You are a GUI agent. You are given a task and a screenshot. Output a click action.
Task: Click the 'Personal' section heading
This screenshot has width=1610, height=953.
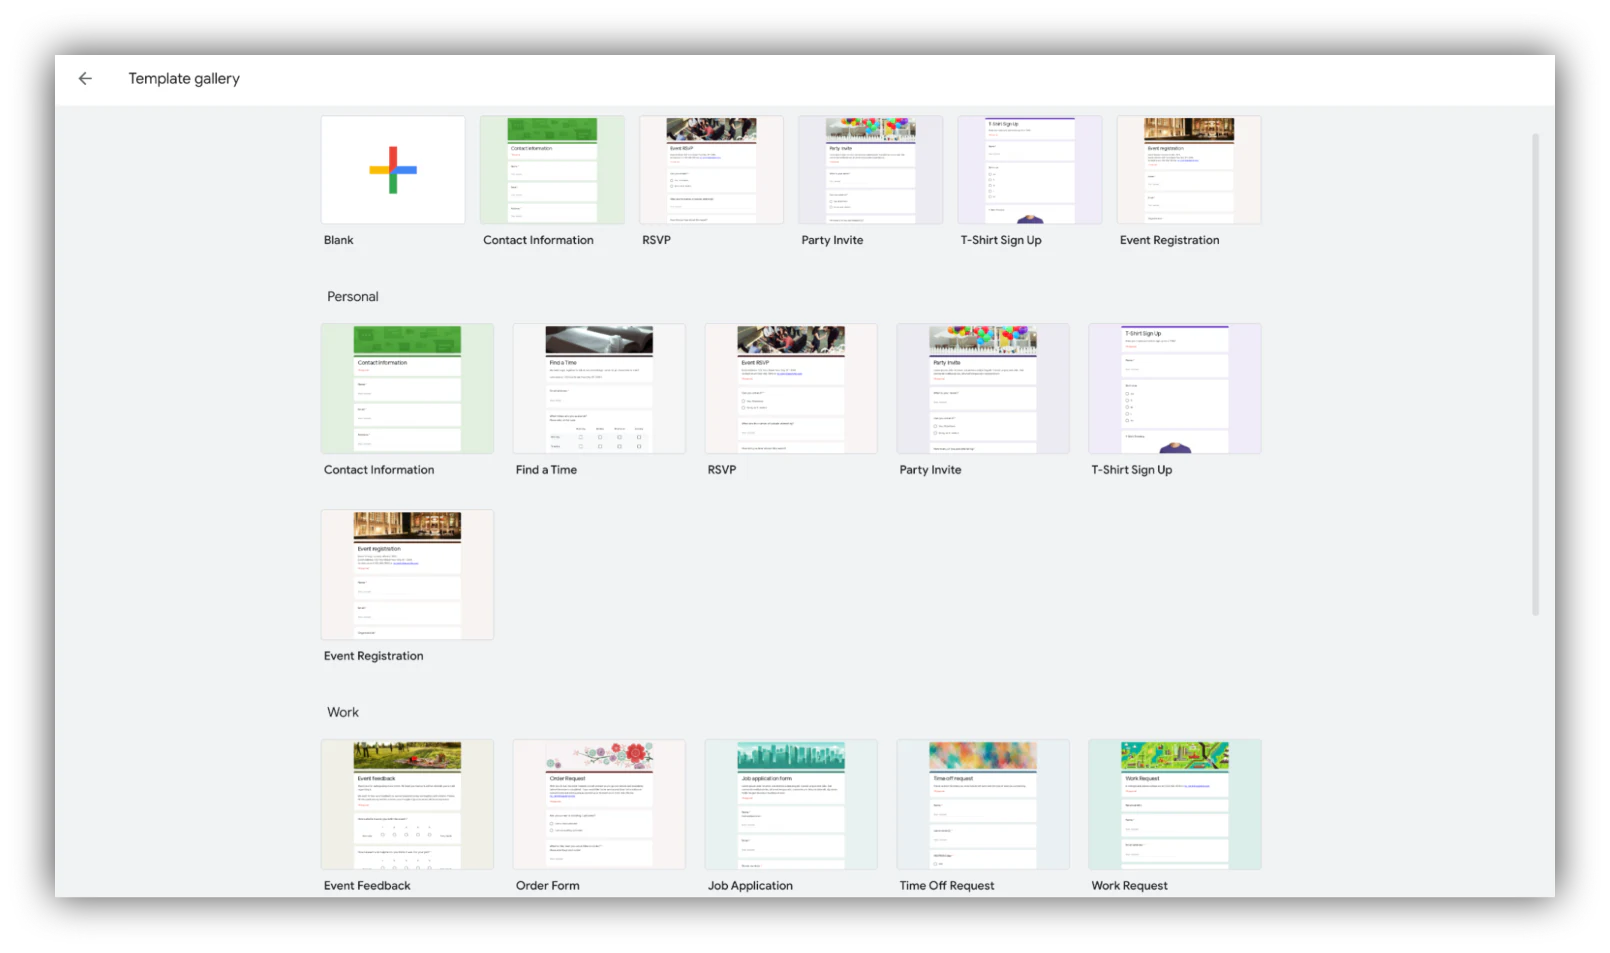tap(353, 297)
